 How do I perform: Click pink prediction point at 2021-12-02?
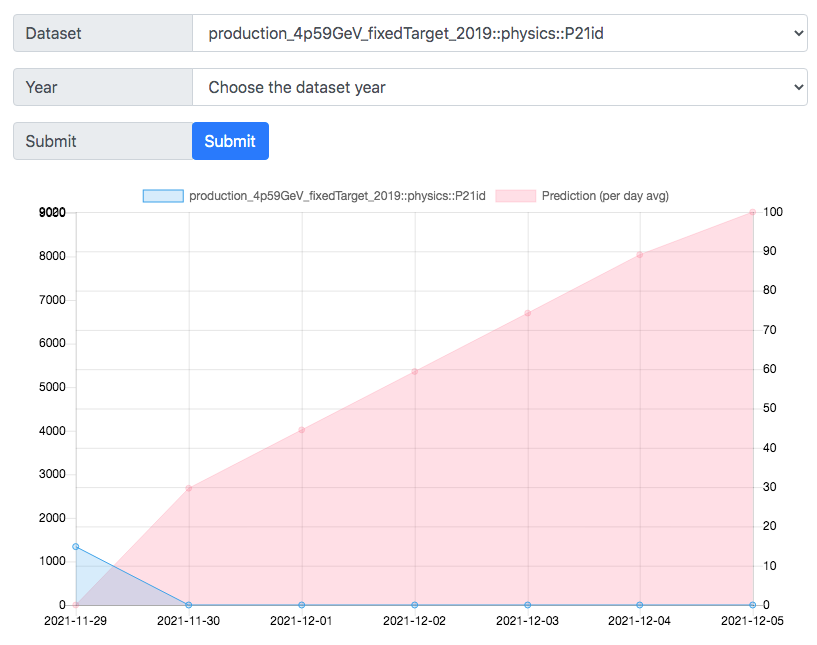click(415, 371)
